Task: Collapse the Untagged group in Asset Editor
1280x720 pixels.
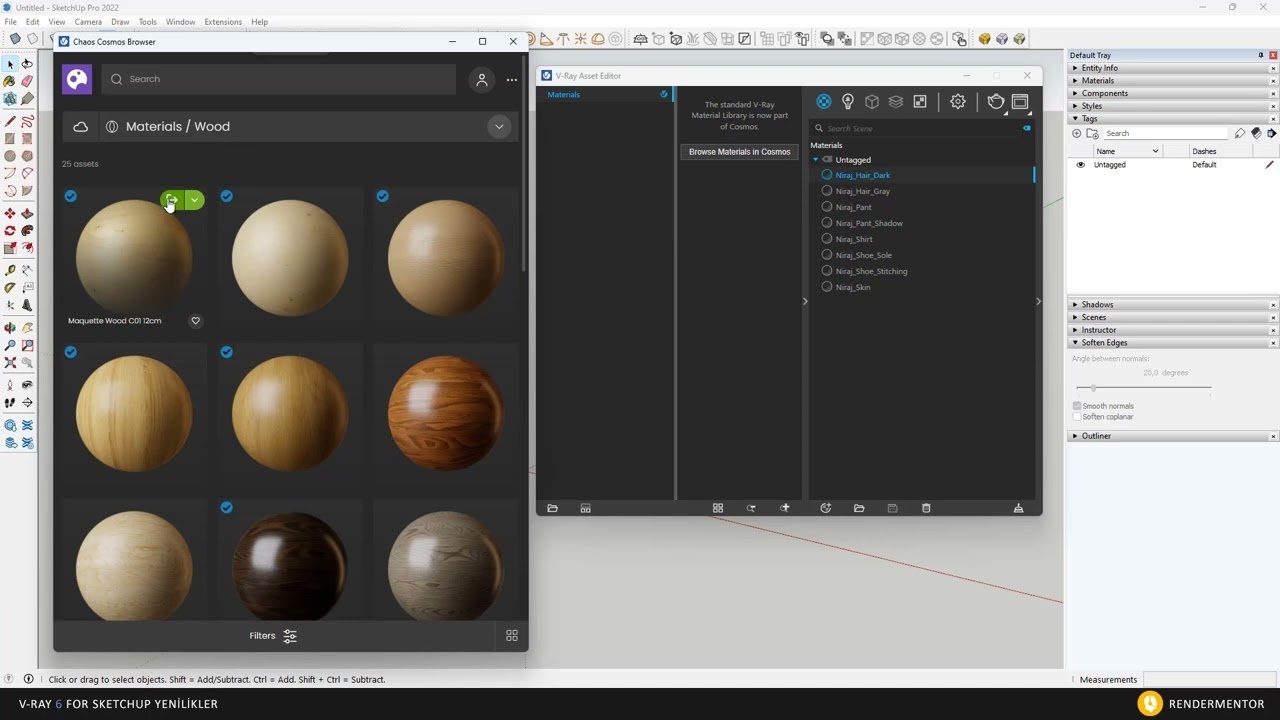Action: 815,160
